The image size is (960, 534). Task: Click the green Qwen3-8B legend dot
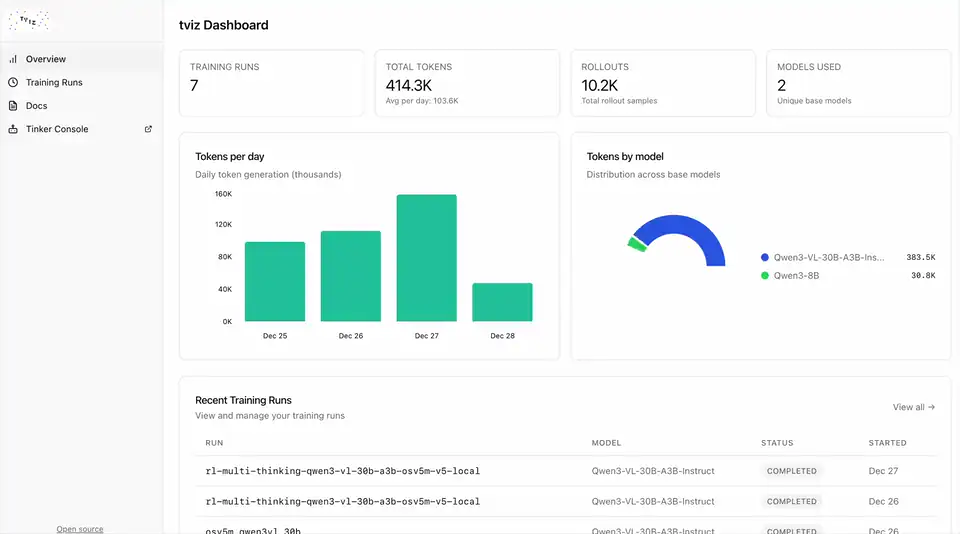[x=765, y=276]
